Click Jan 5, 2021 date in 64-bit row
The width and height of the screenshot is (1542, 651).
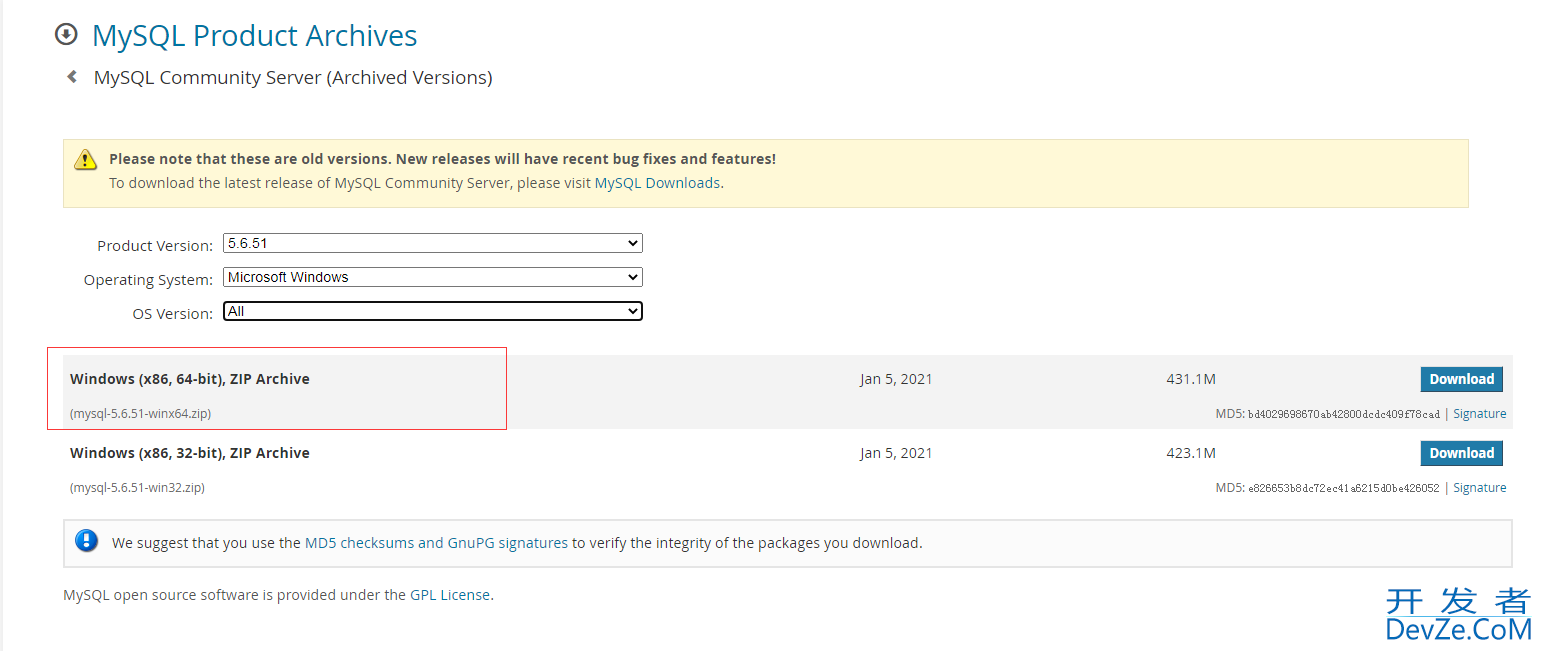tap(896, 379)
